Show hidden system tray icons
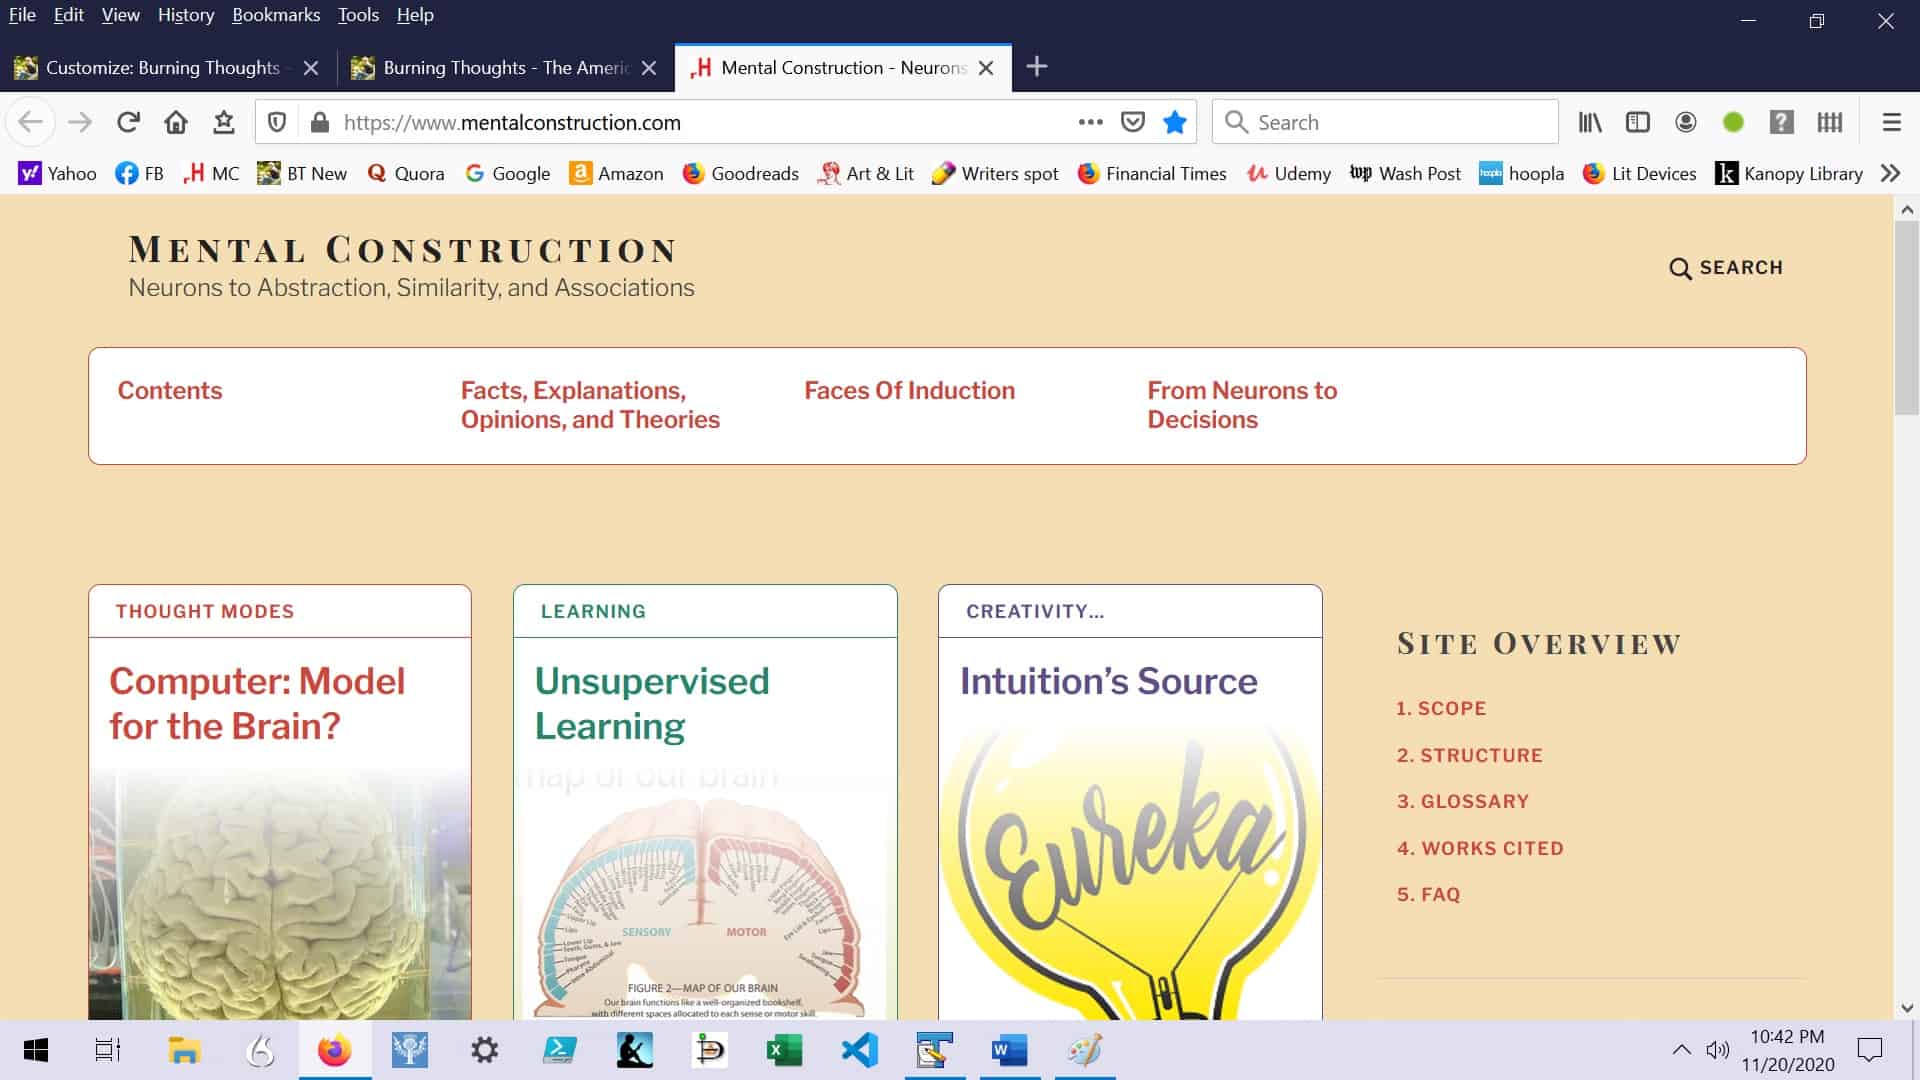 pyautogui.click(x=1681, y=1050)
